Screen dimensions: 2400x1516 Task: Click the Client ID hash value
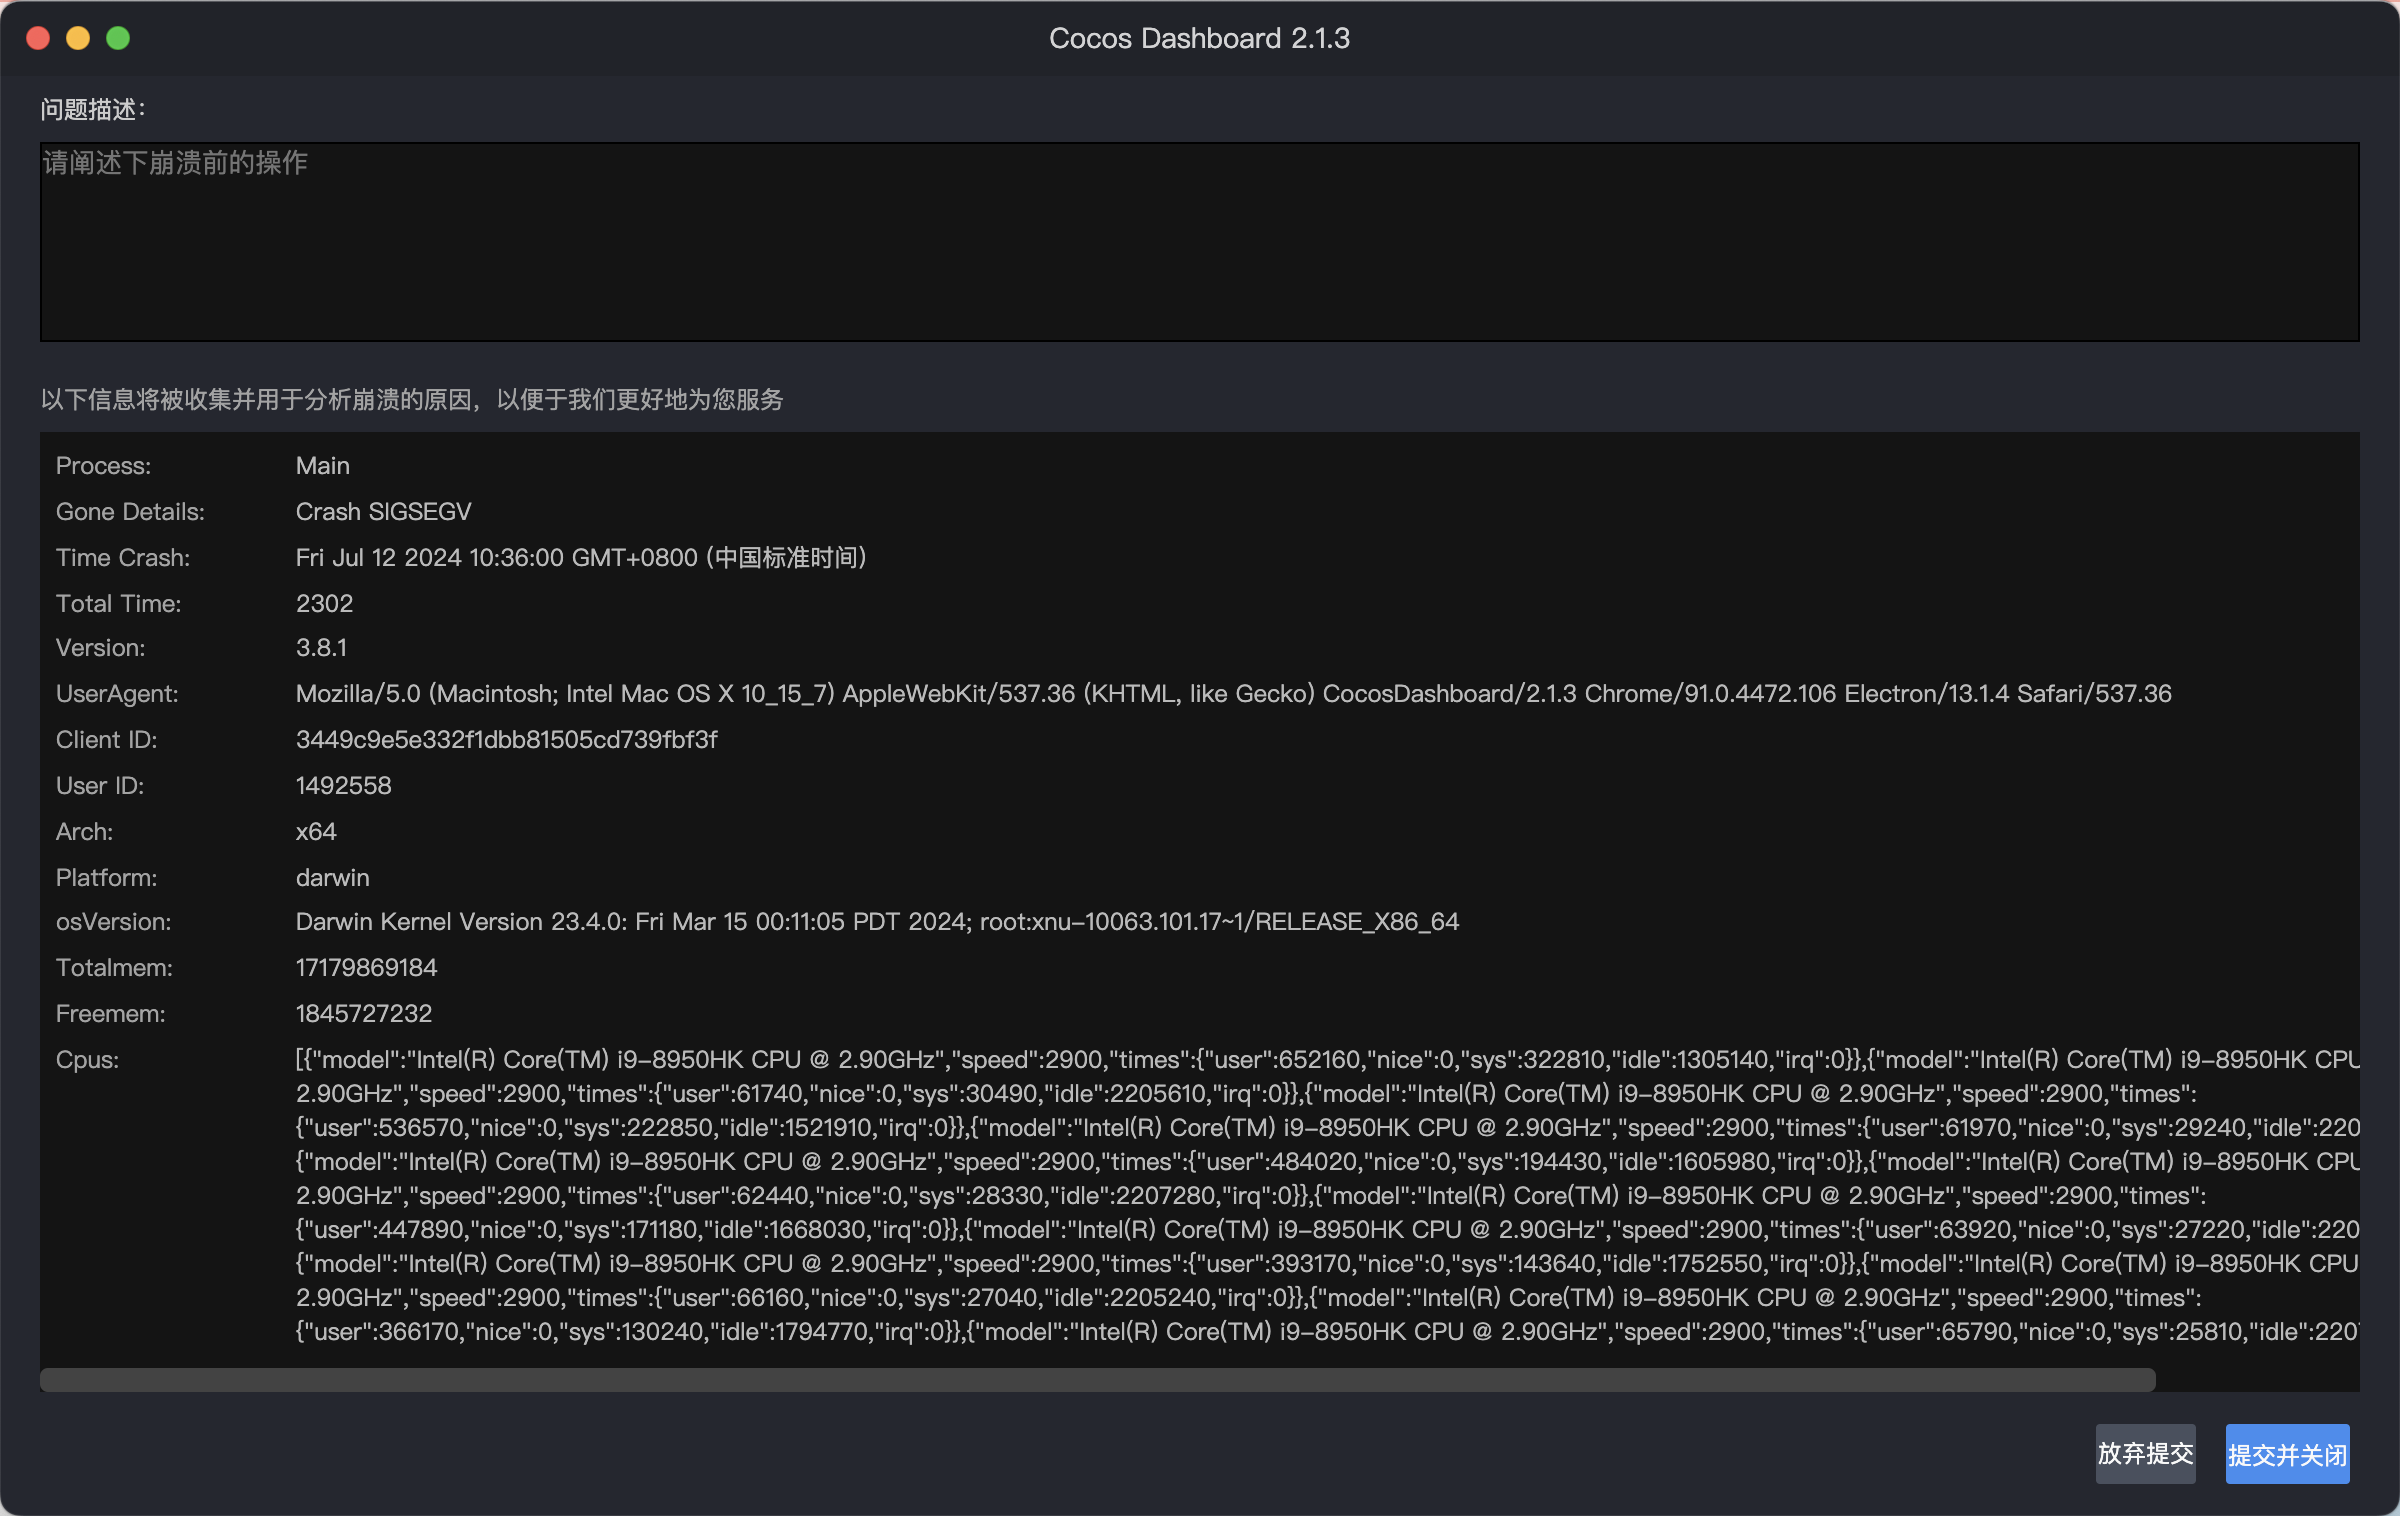[x=506, y=740]
